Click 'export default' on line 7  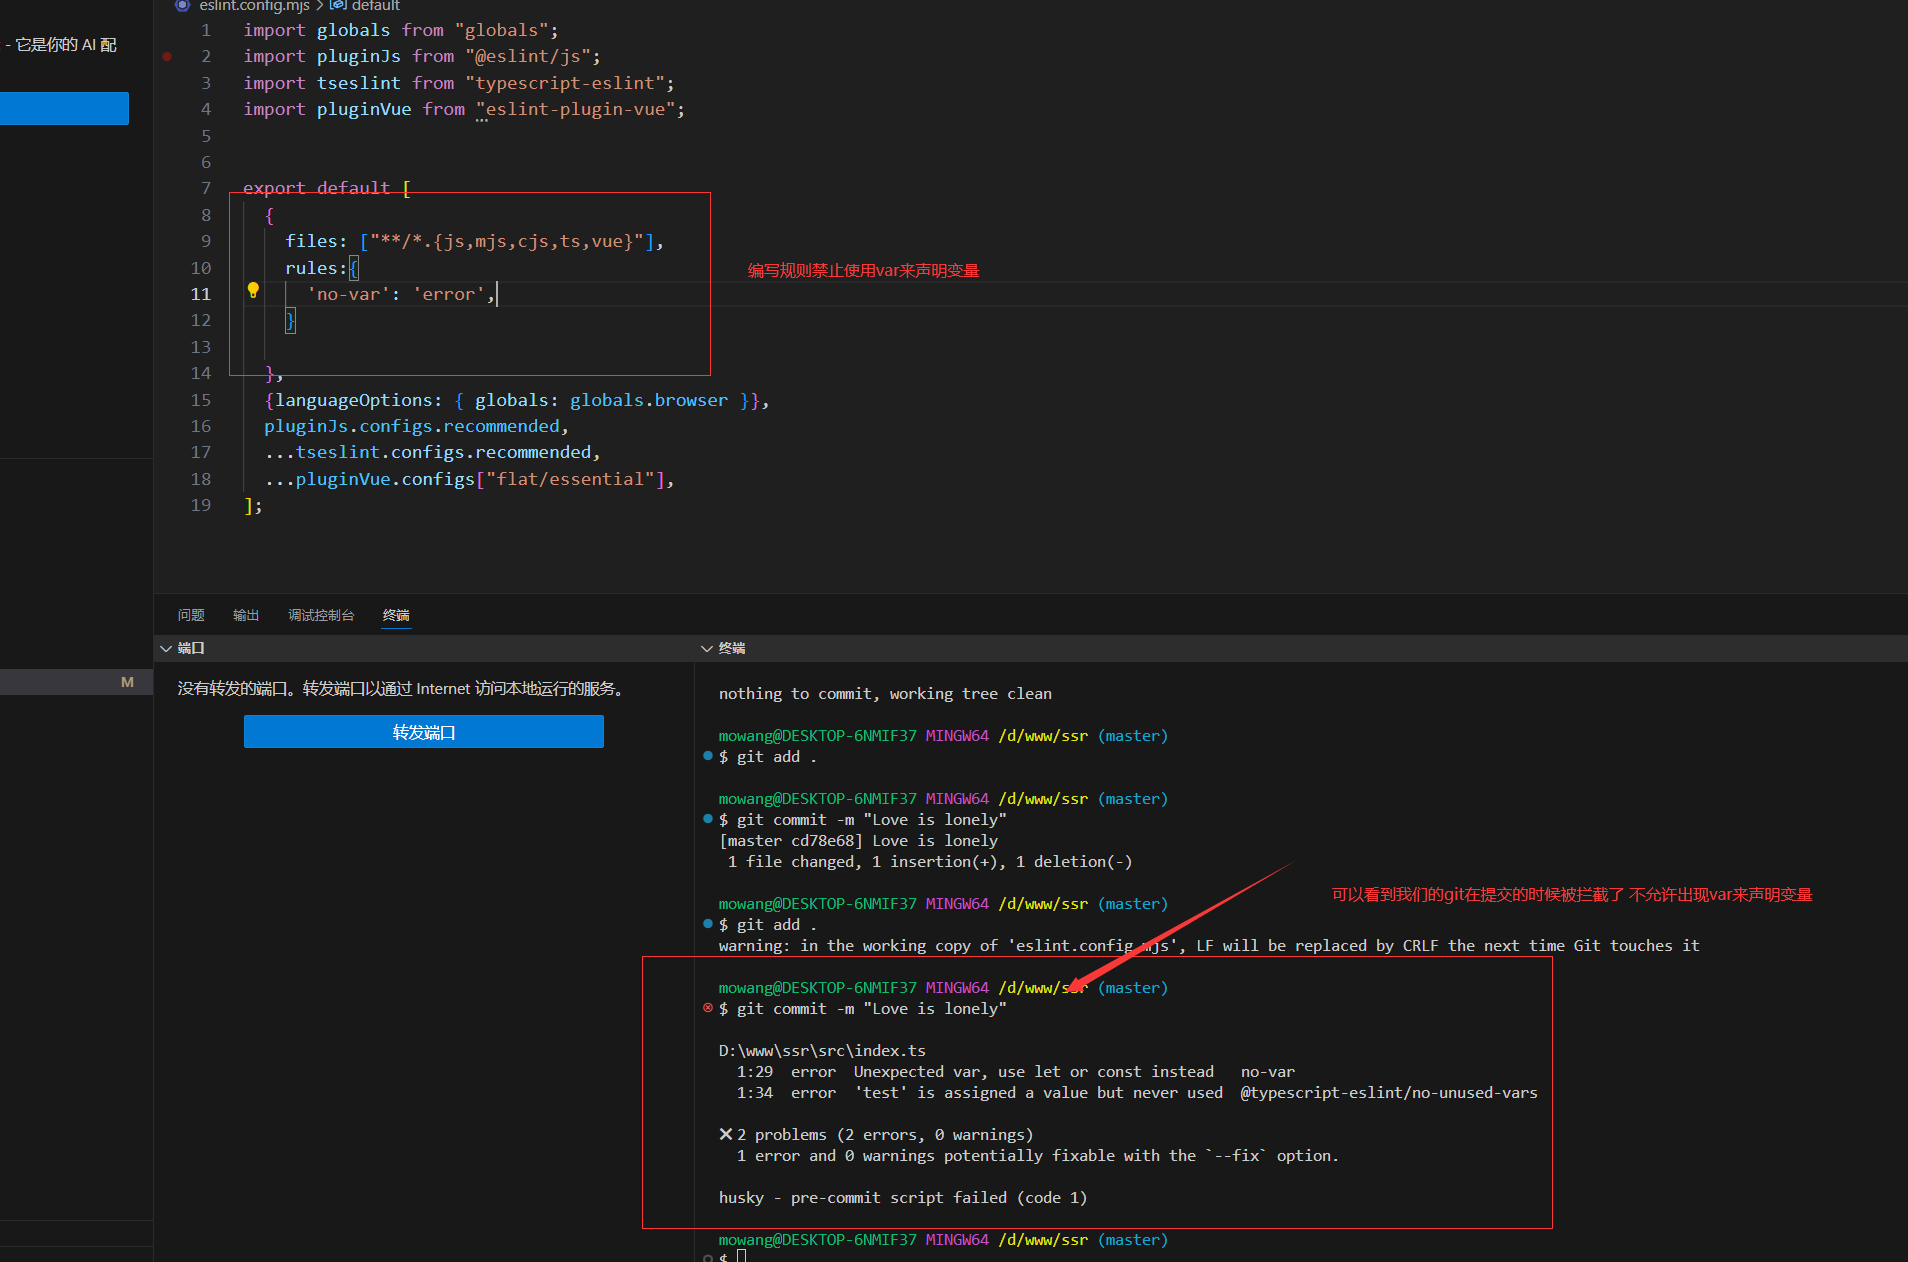click(x=317, y=188)
